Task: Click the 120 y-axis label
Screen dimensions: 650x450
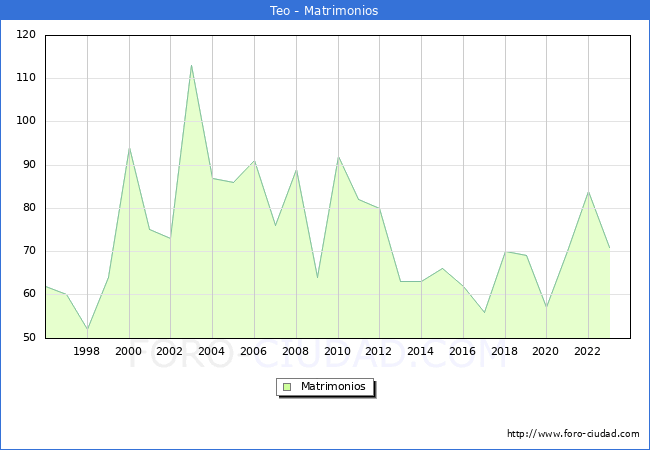Action: (26, 35)
